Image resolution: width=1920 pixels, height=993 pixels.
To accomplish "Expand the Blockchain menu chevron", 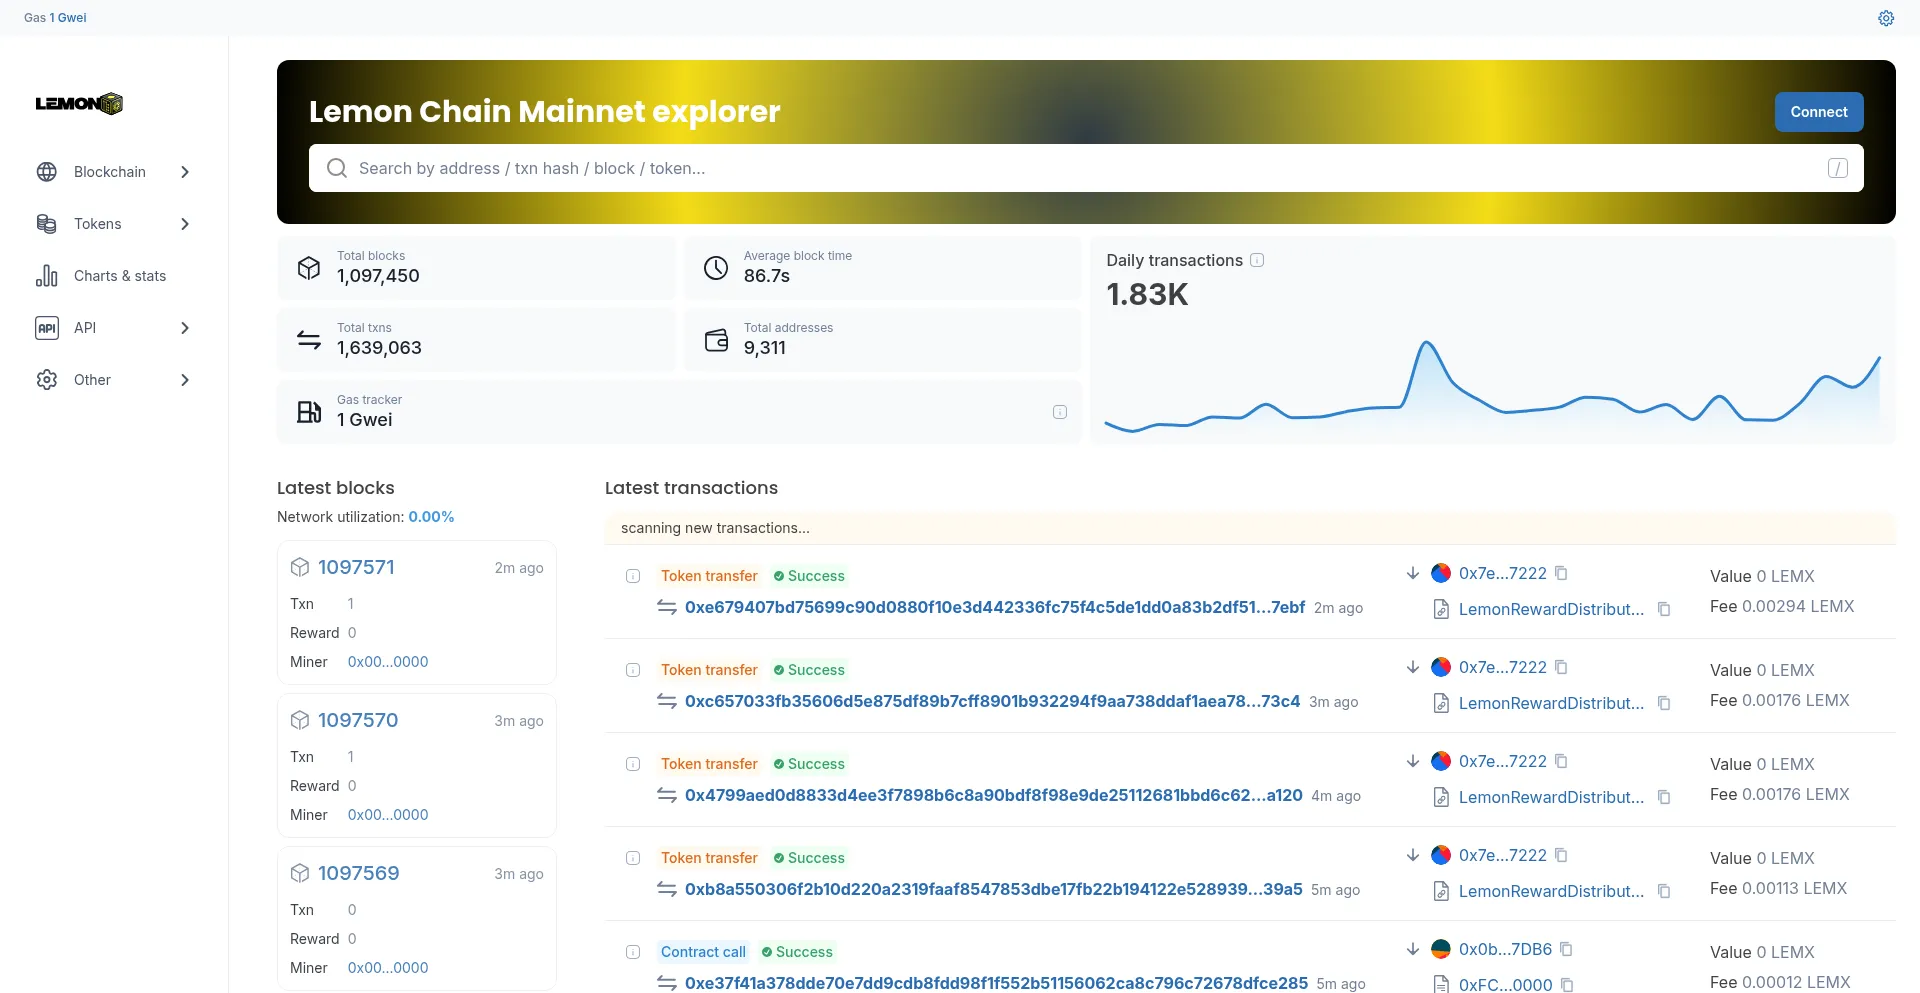I will (x=185, y=172).
